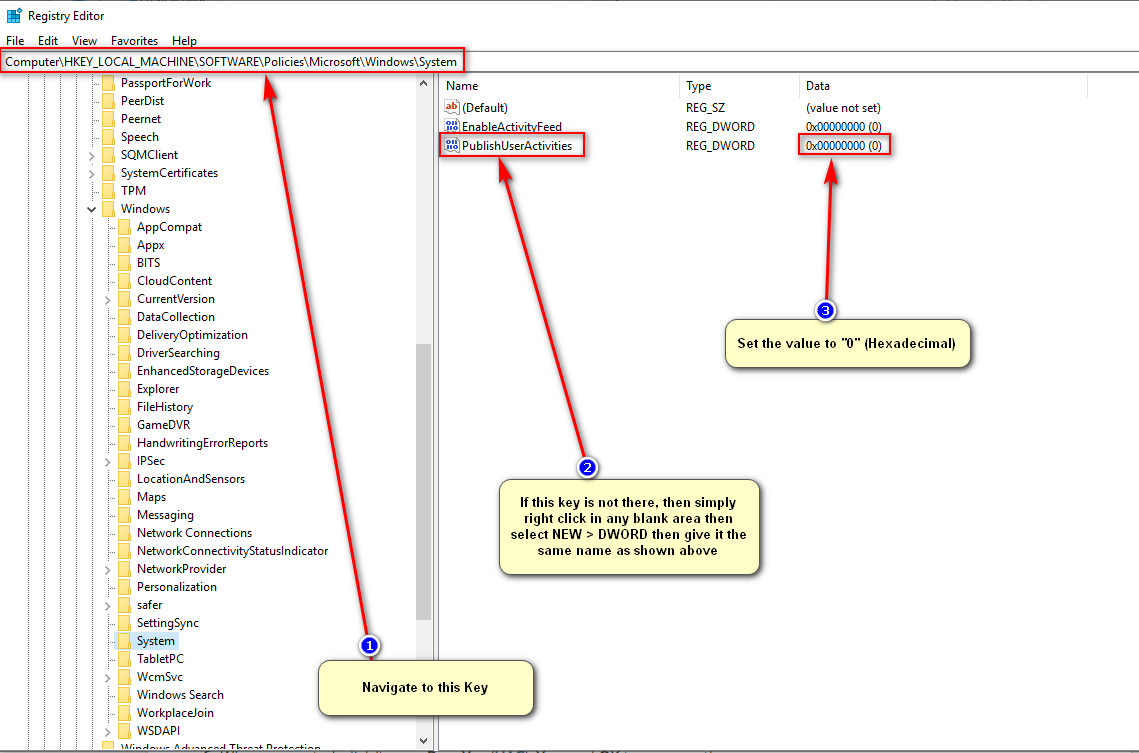This screenshot has height=753, width=1139.
Task: Select the (Default) string value icon
Action: pos(452,107)
